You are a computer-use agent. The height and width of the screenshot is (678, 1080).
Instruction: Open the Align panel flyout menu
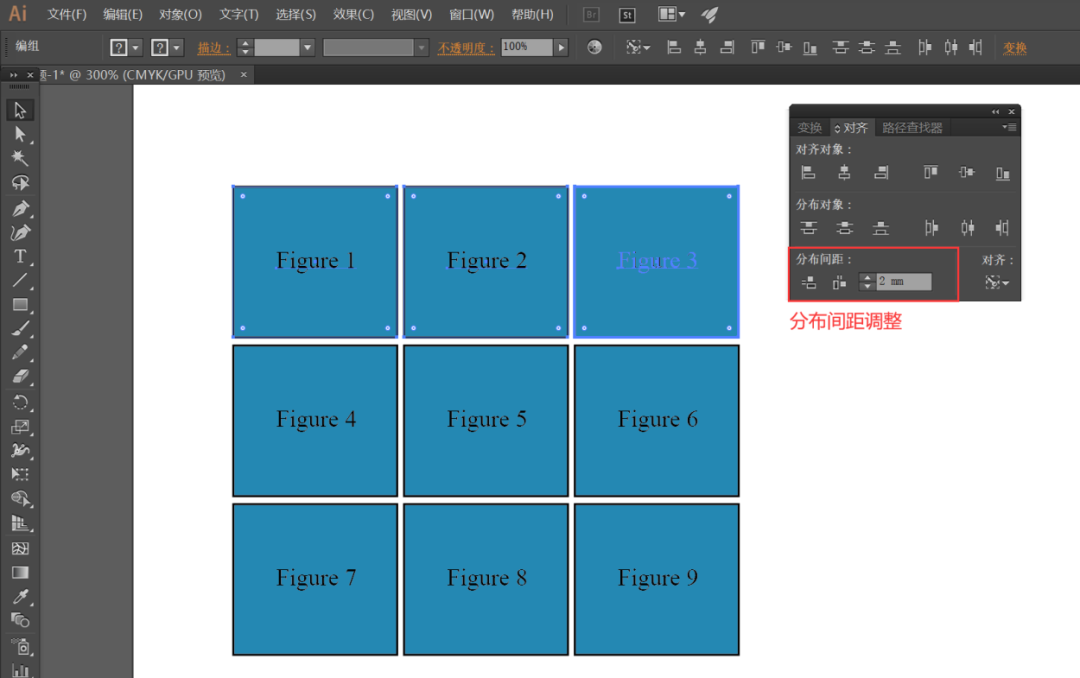tap(1009, 127)
